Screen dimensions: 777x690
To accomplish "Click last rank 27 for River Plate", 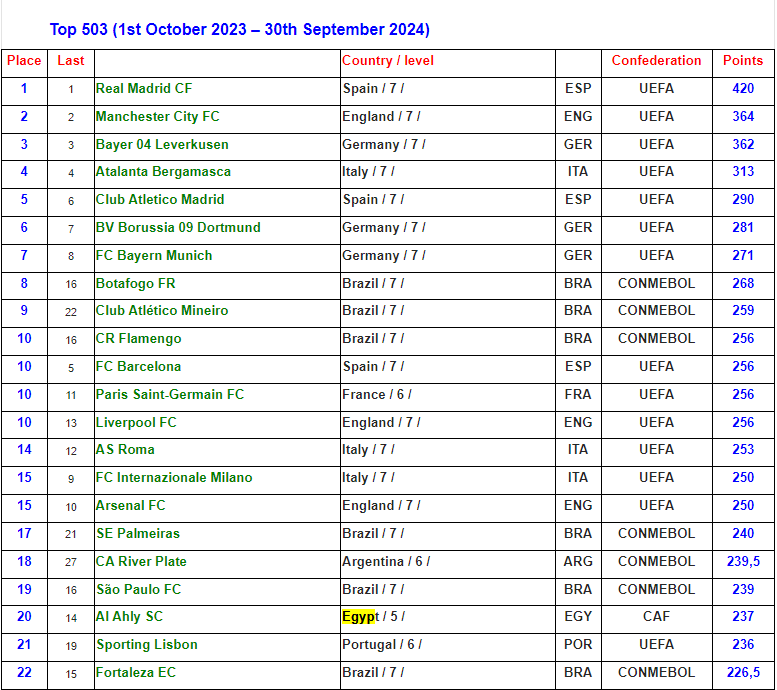I will (71, 562).
